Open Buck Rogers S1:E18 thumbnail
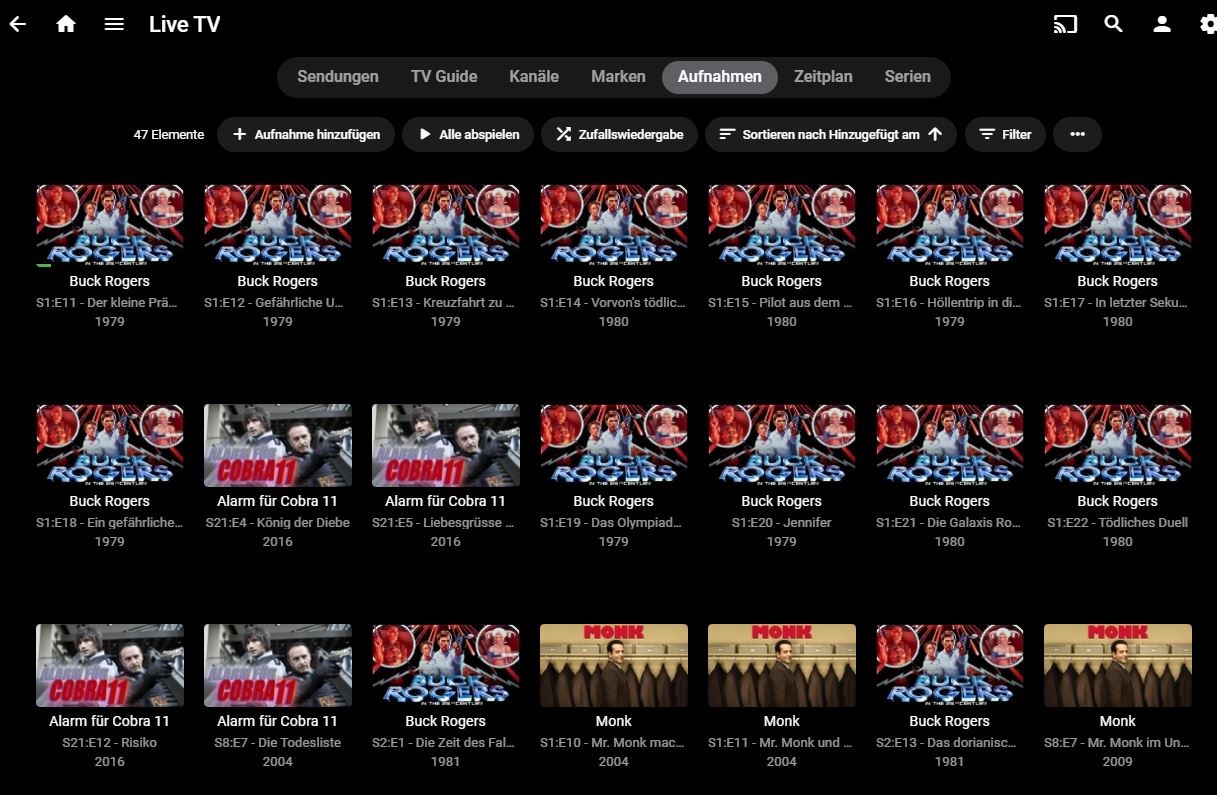The height and width of the screenshot is (795, 1217). coord(110,446)
